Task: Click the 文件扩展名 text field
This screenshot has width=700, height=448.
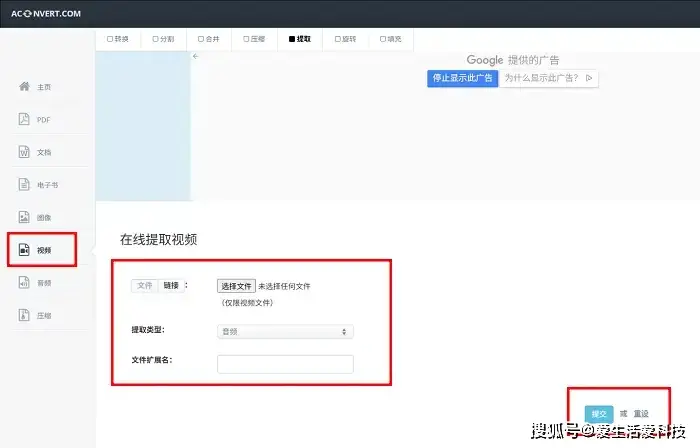Action: (285, 364)
